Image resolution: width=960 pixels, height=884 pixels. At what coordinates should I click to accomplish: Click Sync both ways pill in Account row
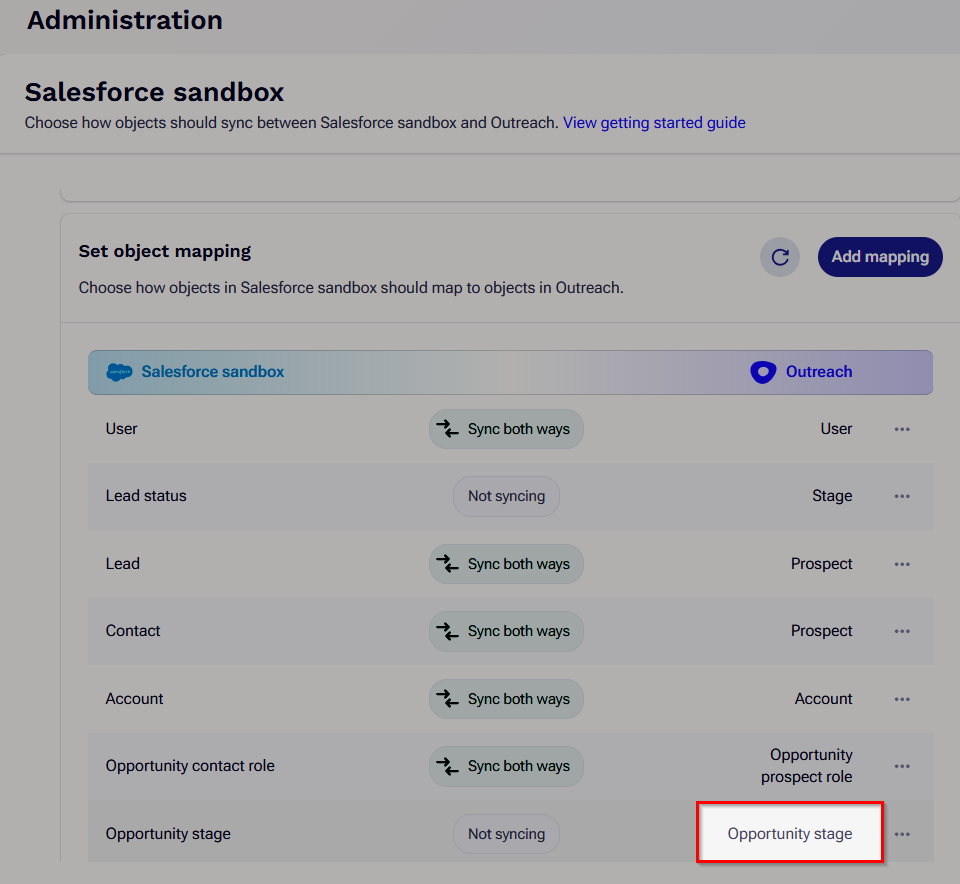coord(506,699)
